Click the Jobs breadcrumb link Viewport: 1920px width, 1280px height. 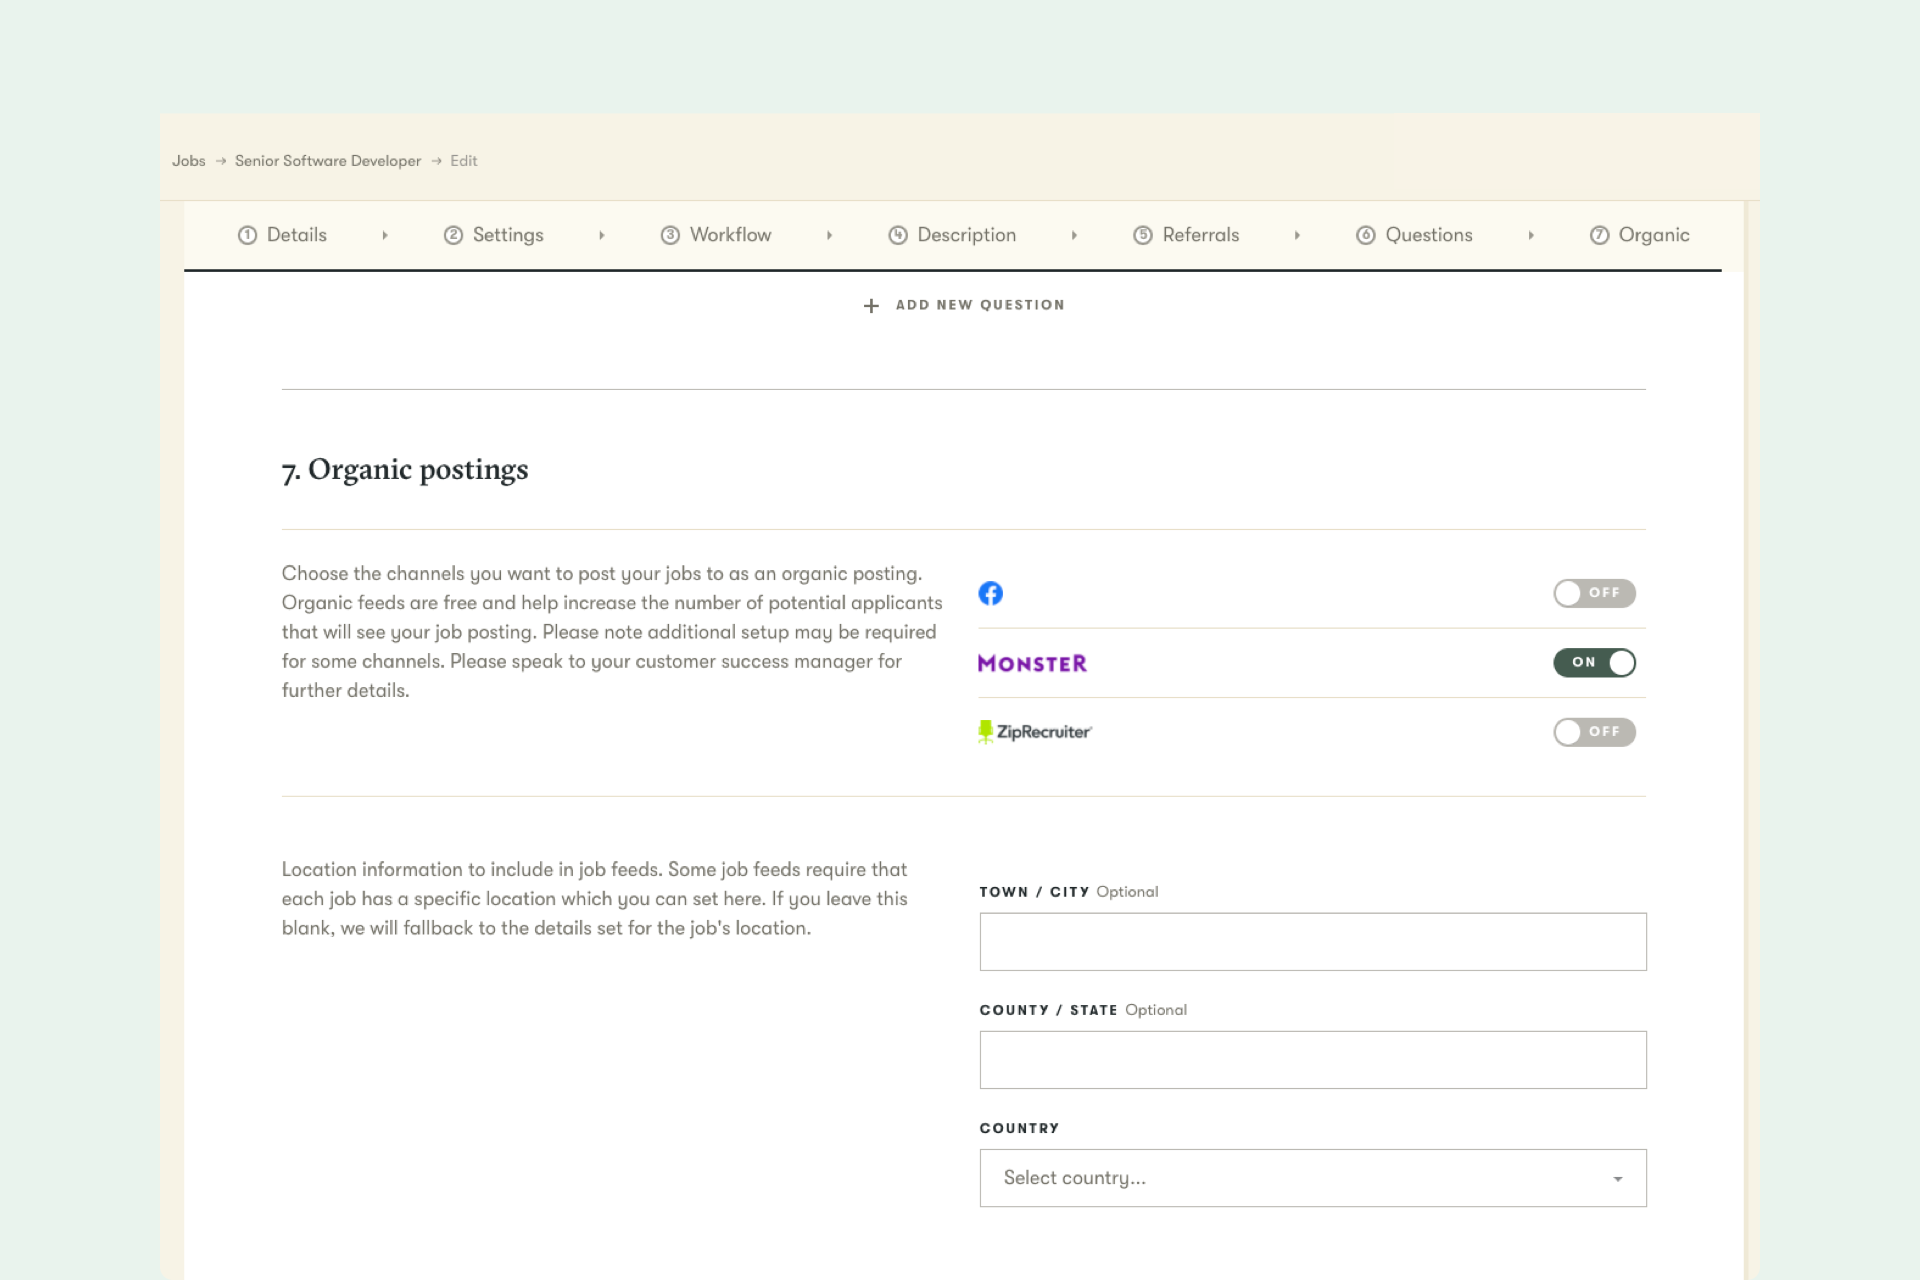click(189, 160)
